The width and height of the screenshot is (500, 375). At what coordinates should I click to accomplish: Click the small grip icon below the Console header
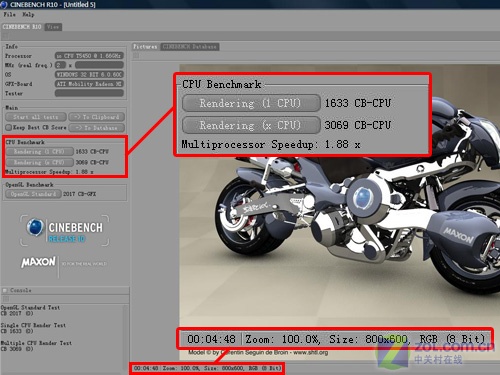click(x=6, y=299)
